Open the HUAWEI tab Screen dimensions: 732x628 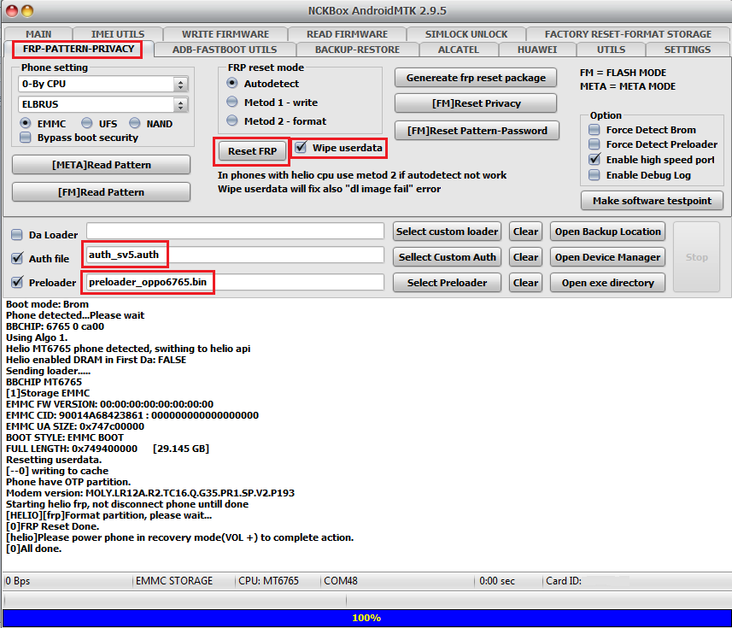tap(537, 49)
